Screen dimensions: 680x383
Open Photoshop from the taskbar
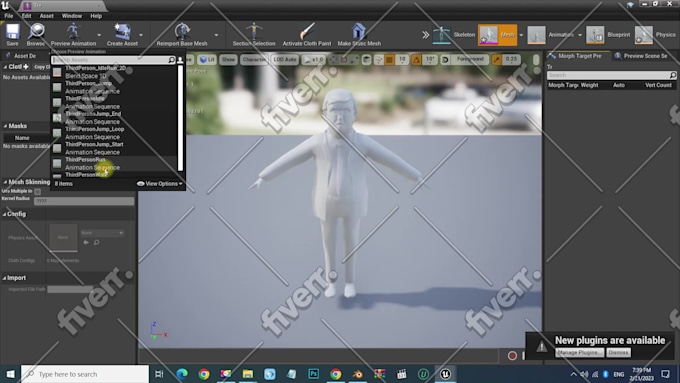[313, 373]
